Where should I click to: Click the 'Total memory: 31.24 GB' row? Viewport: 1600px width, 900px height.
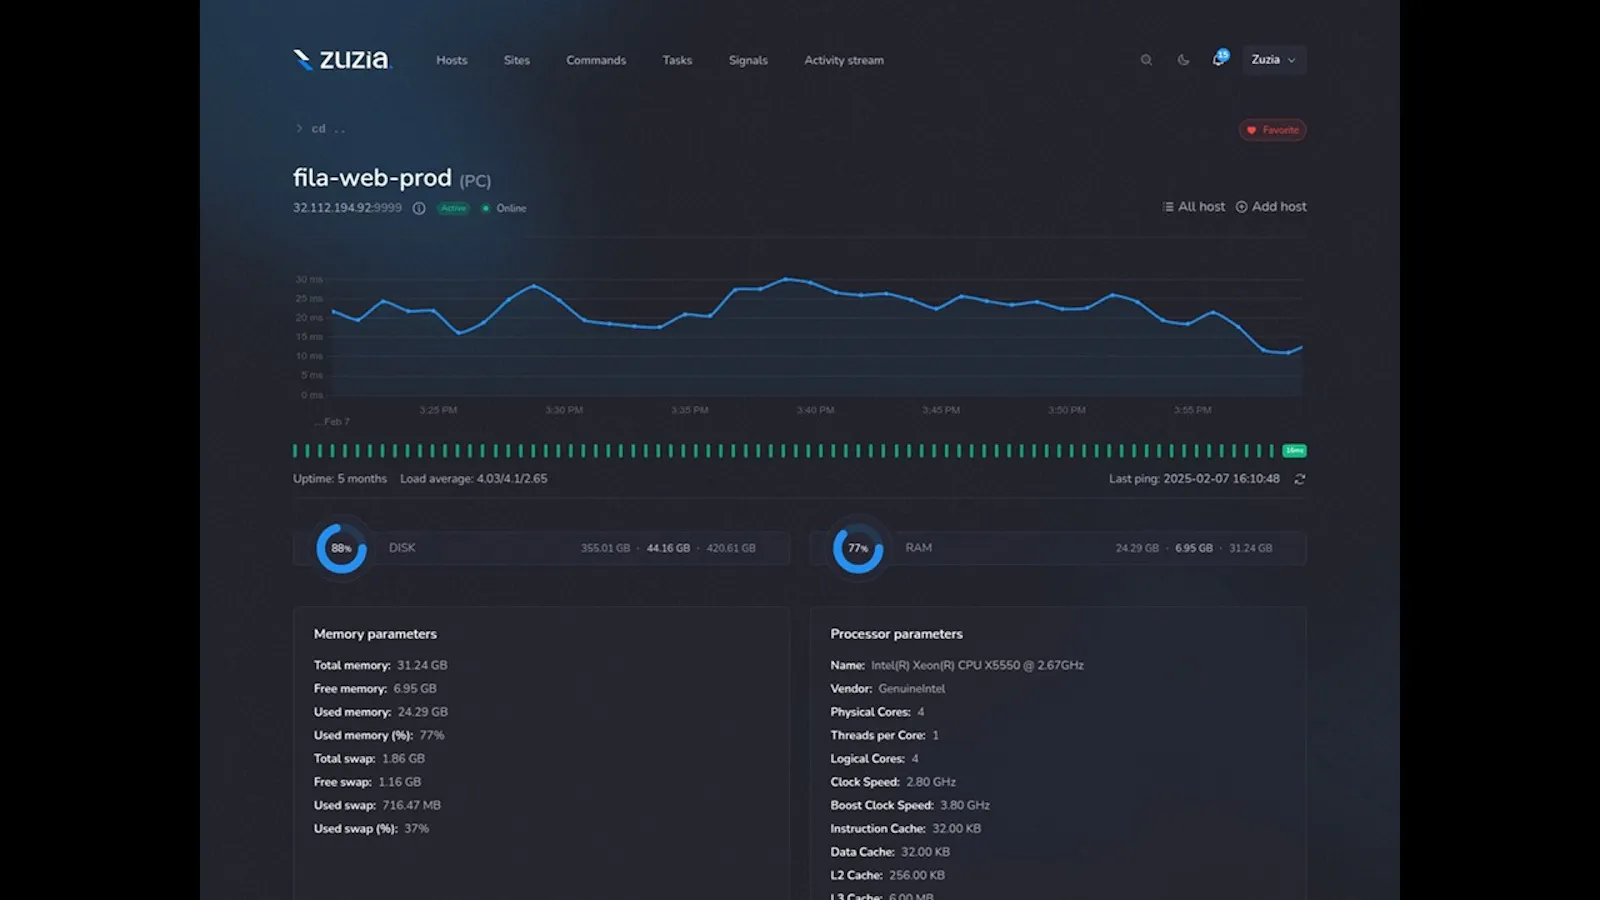click(x=381, y=665)
